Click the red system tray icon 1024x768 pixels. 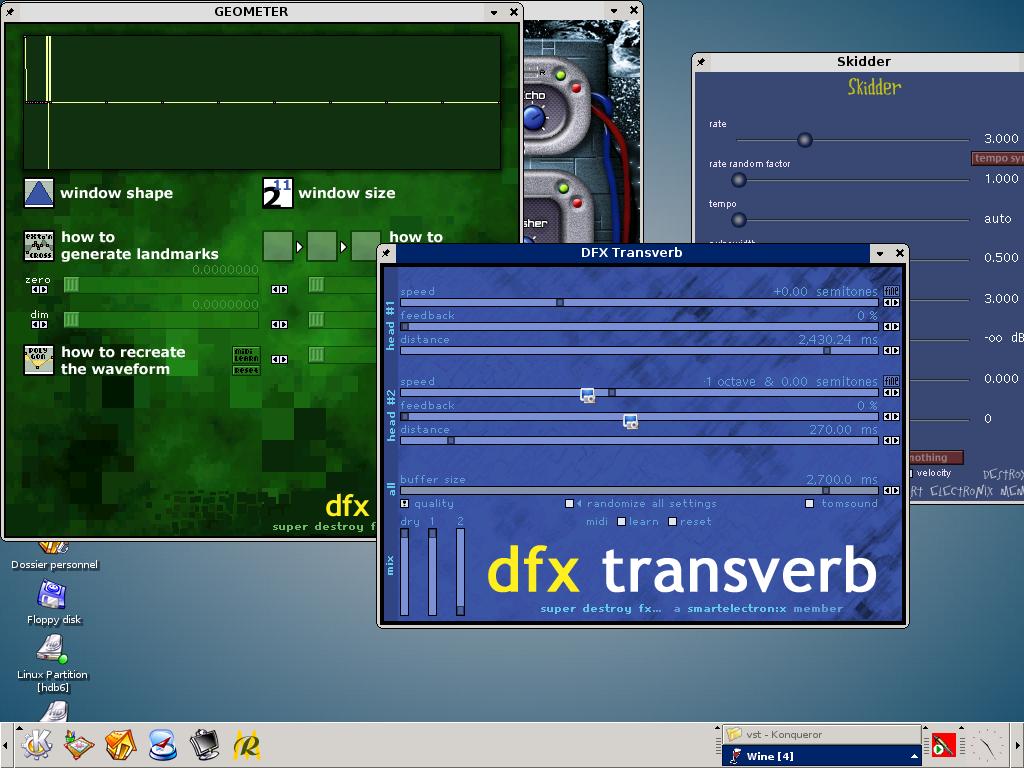(943, 744)
